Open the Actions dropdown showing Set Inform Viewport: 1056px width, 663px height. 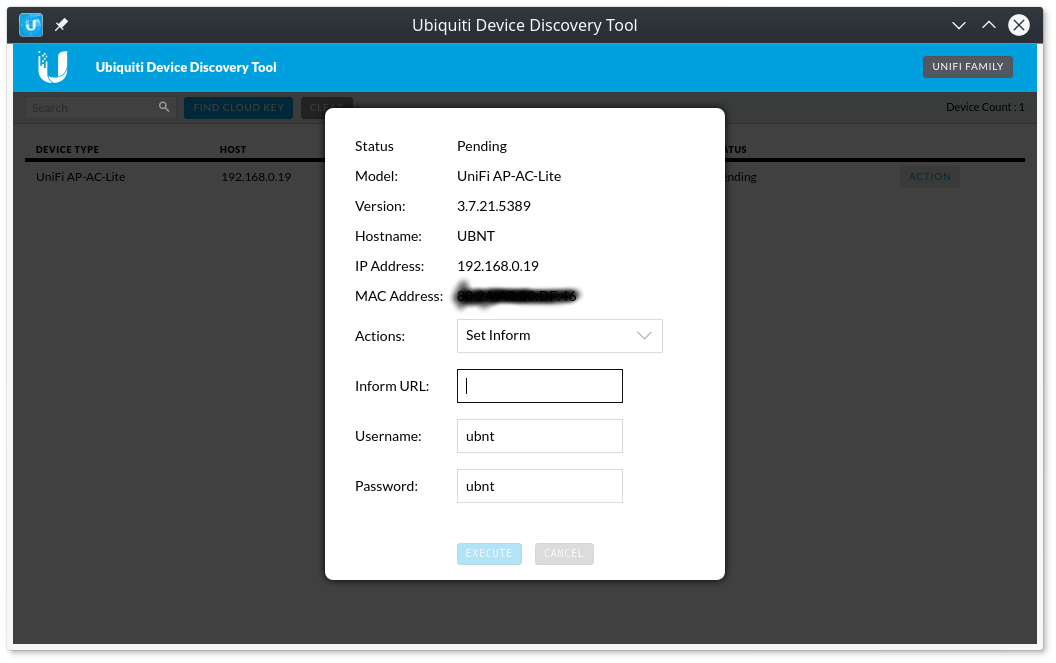point(559,336)
